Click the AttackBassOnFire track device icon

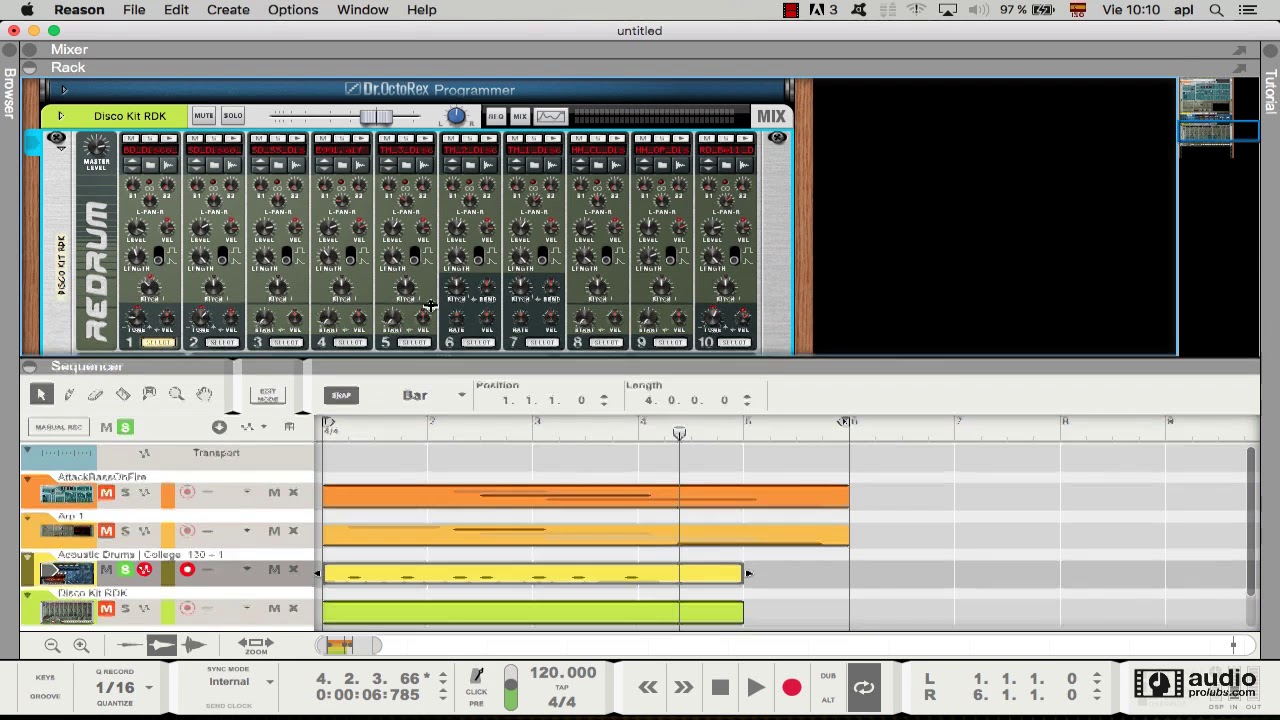67,493
